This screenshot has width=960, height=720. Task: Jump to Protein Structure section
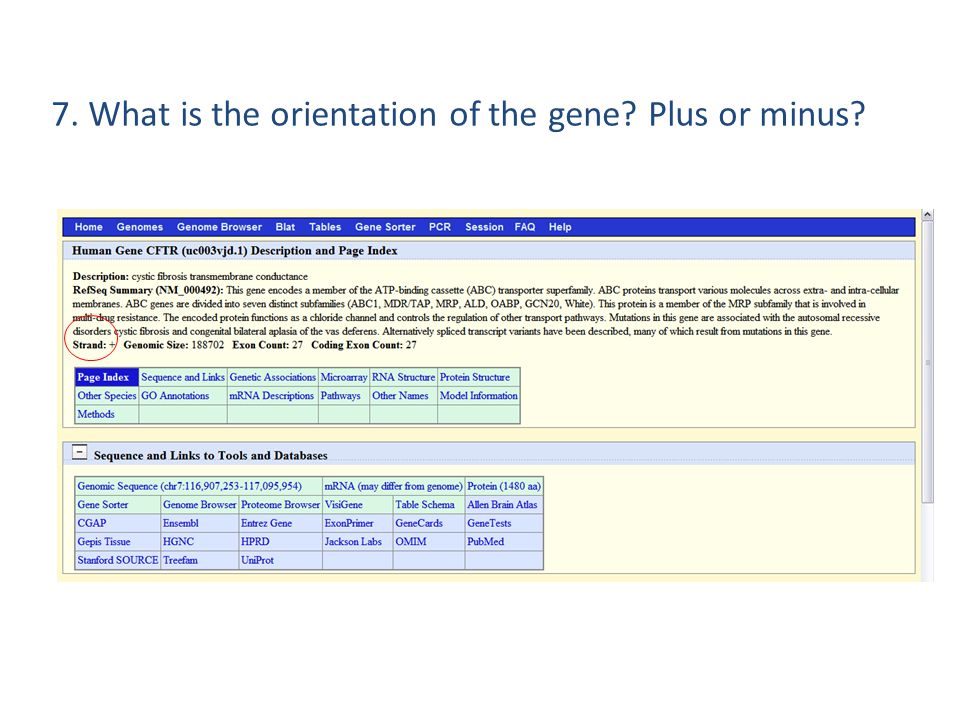pos(474,377)
